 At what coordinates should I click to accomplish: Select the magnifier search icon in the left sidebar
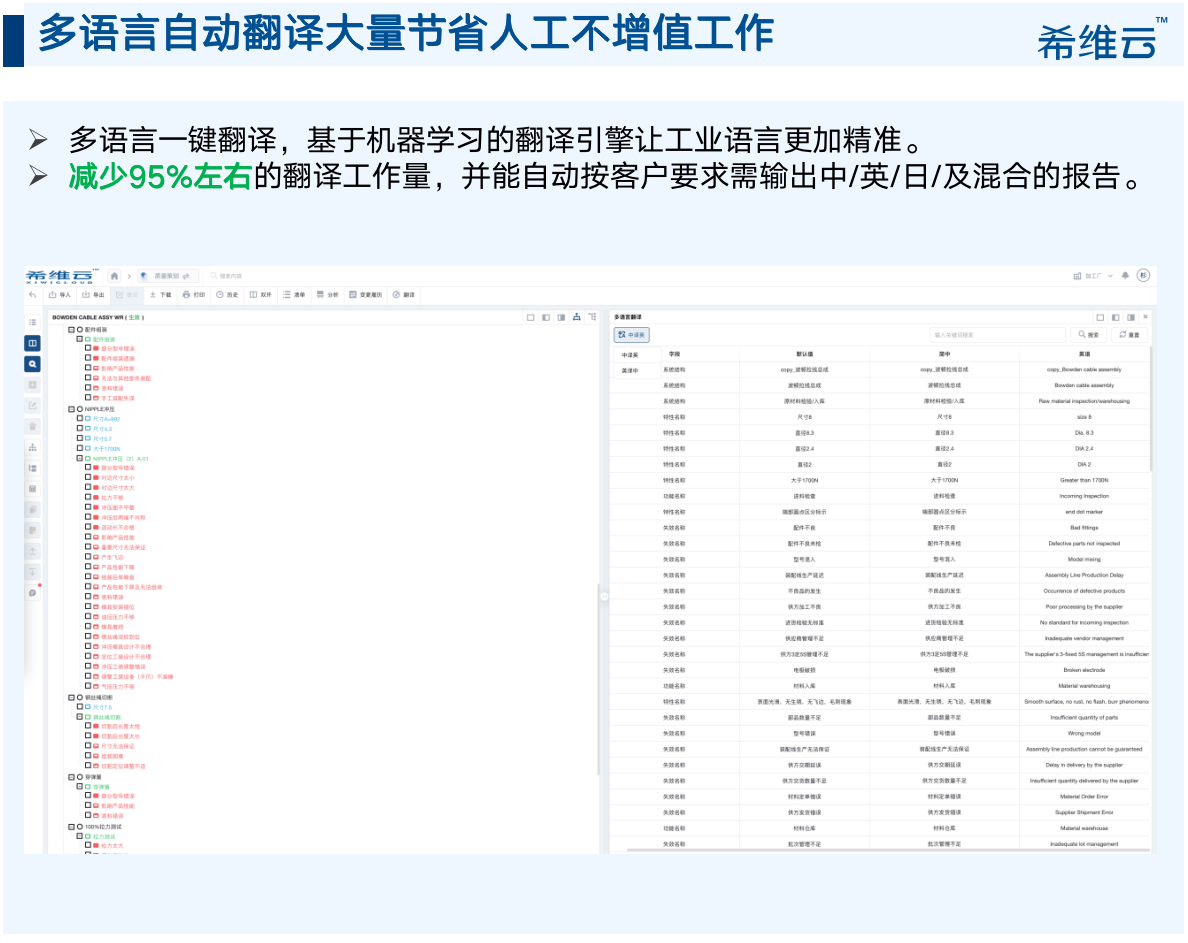click(32, 363)
